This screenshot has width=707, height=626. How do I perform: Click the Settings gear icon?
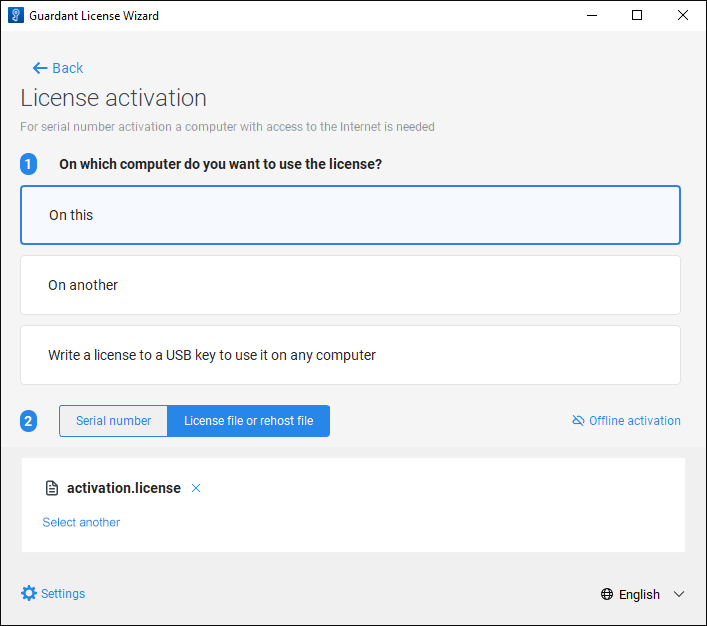[29, 593]
